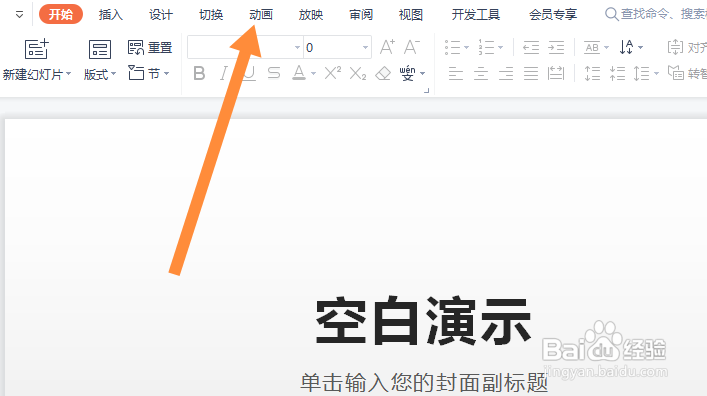This screenshot has width=707, height=396.
Task: Open the 会员专享 tab
Action: (553, 14)
